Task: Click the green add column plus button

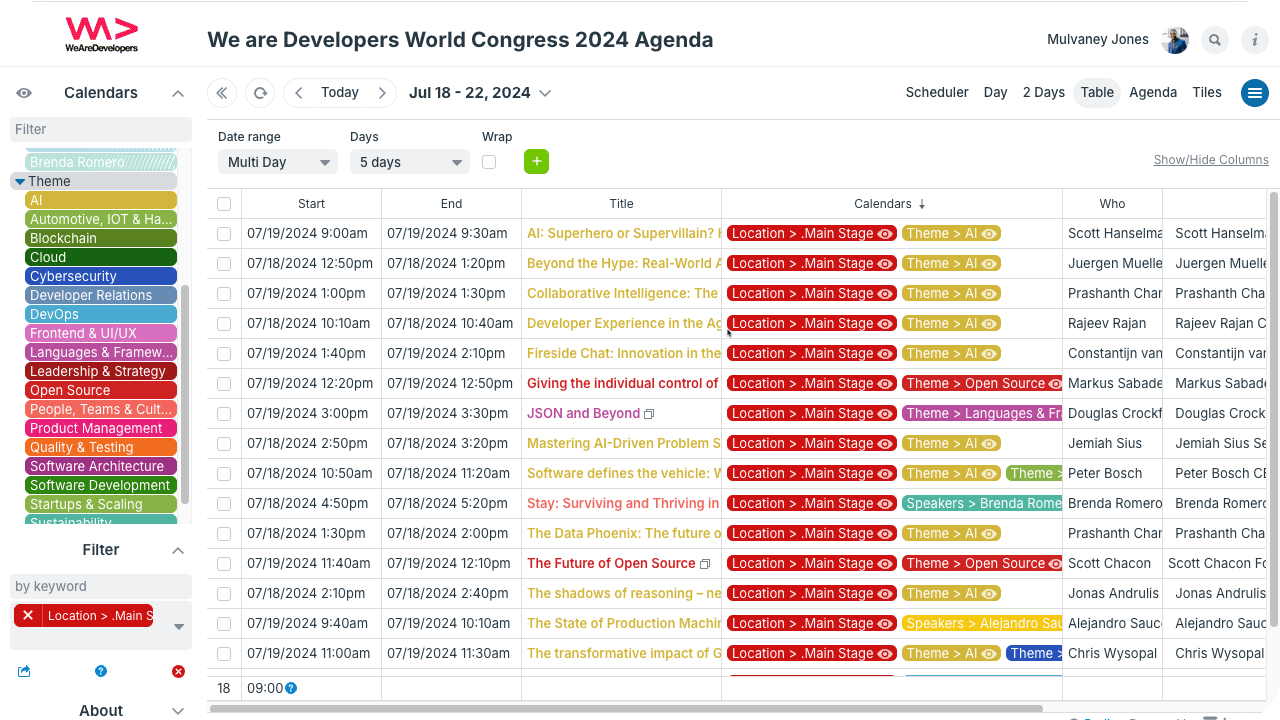Action: tap(536, 162)
